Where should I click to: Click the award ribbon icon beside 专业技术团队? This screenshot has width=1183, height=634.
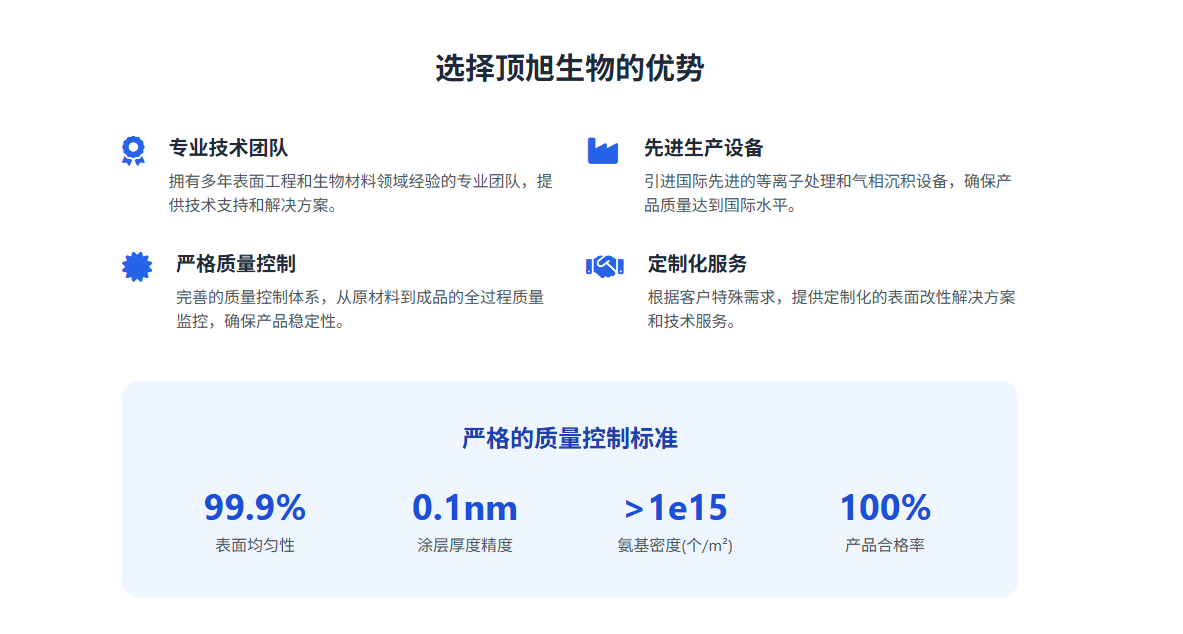[133, 150]
